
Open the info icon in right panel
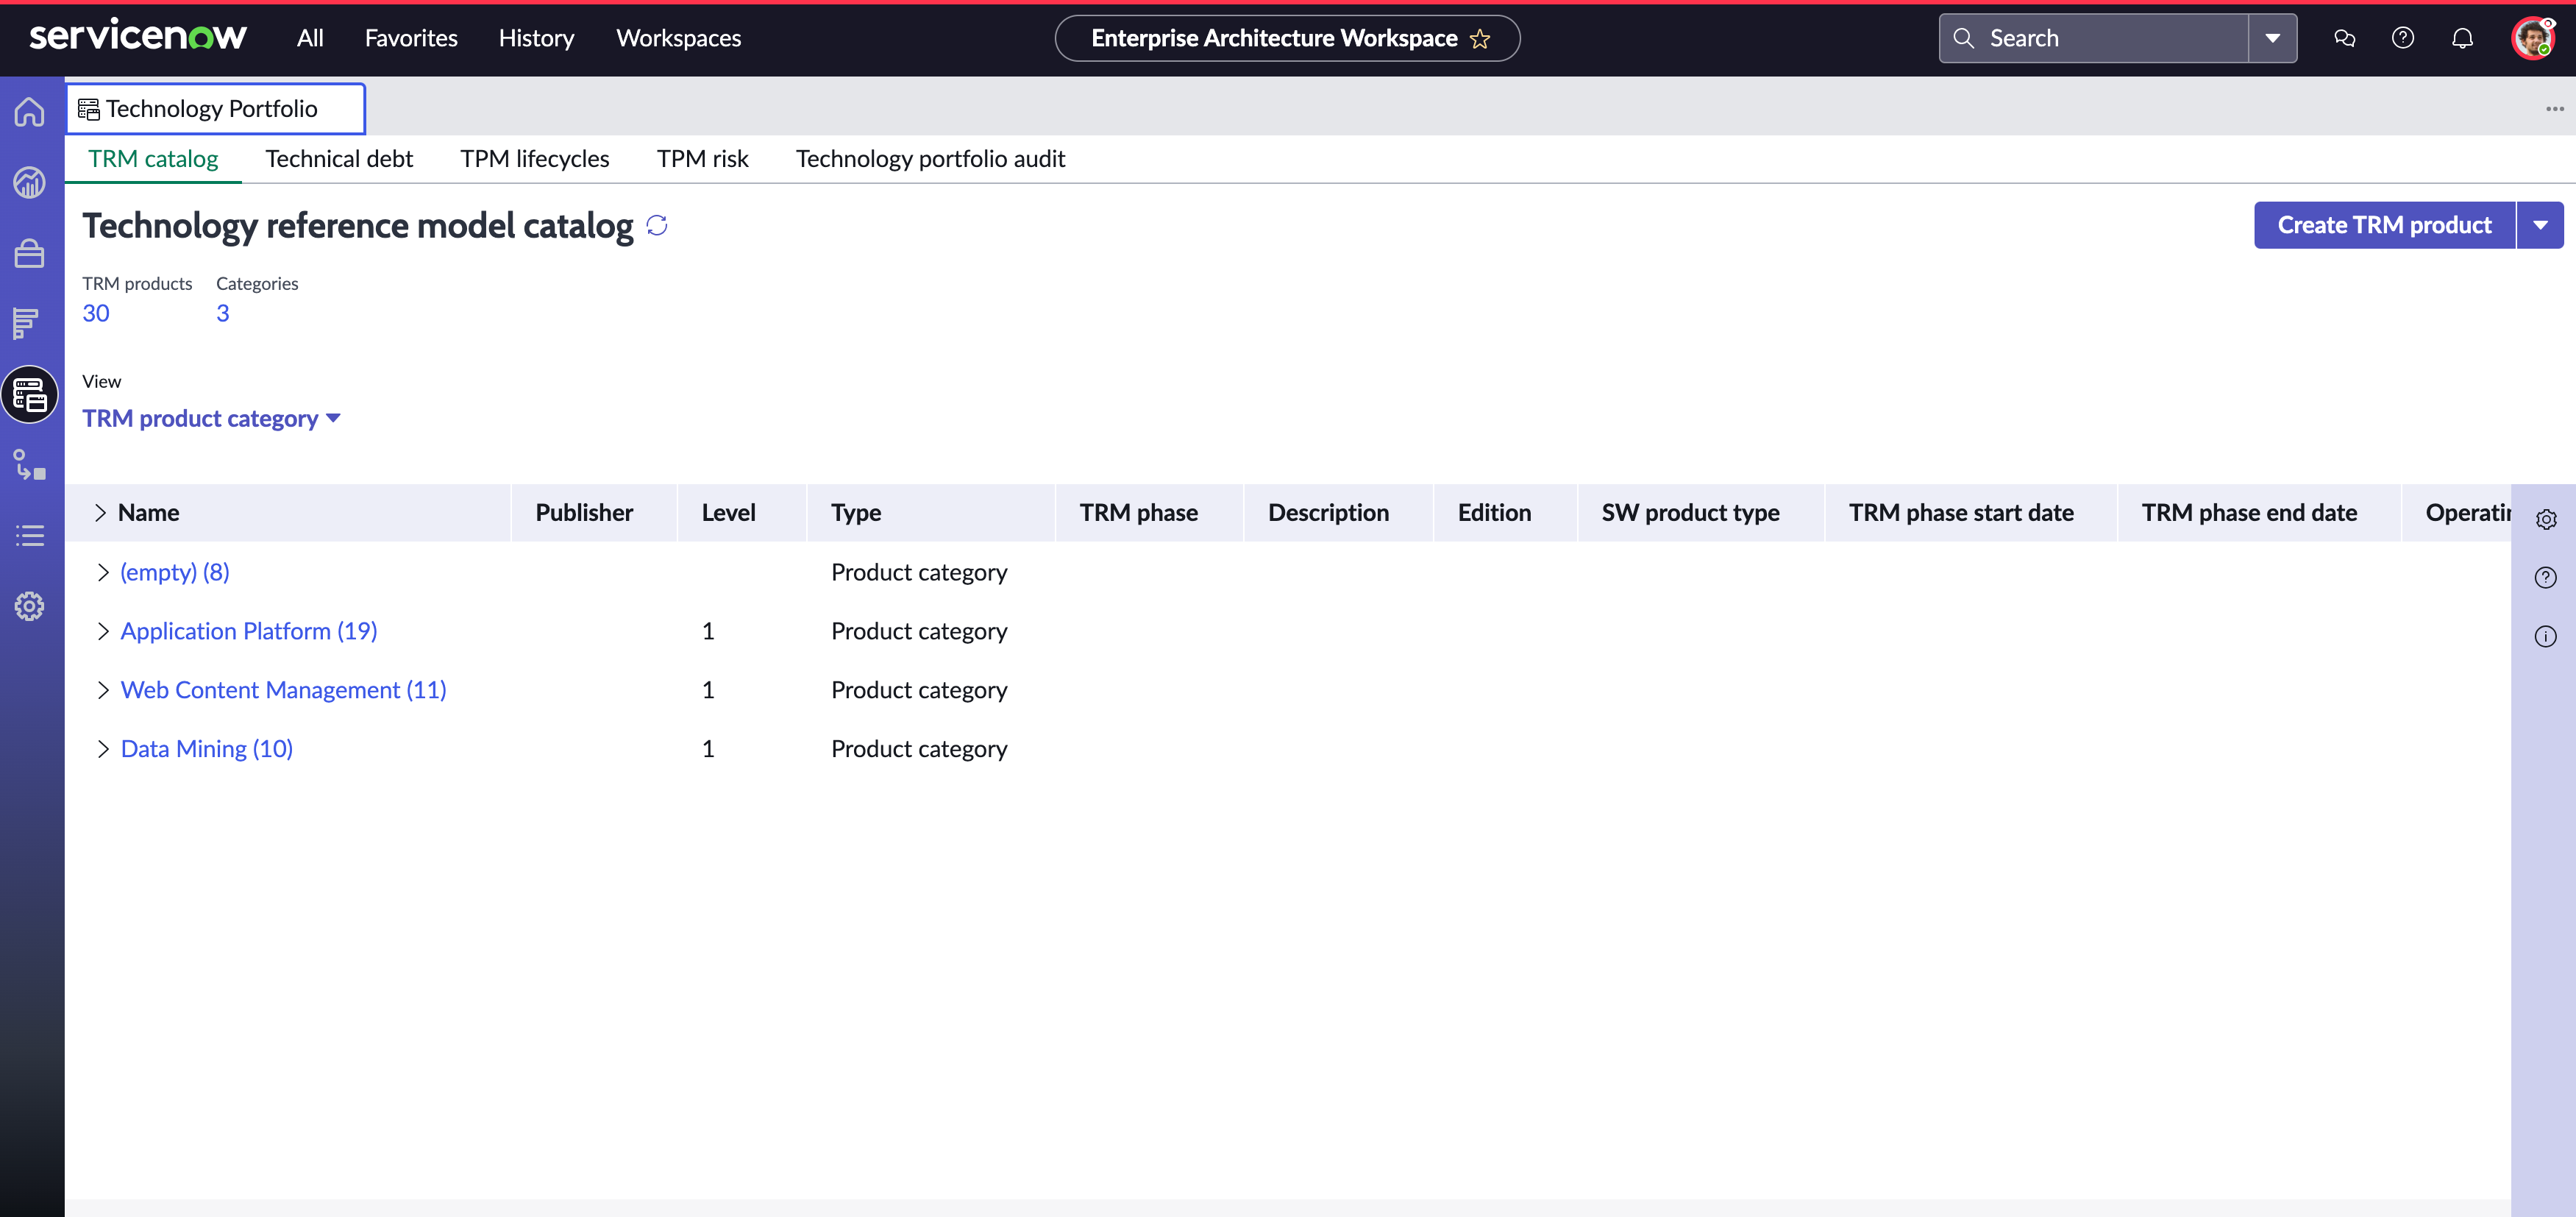pos(2546,636)
